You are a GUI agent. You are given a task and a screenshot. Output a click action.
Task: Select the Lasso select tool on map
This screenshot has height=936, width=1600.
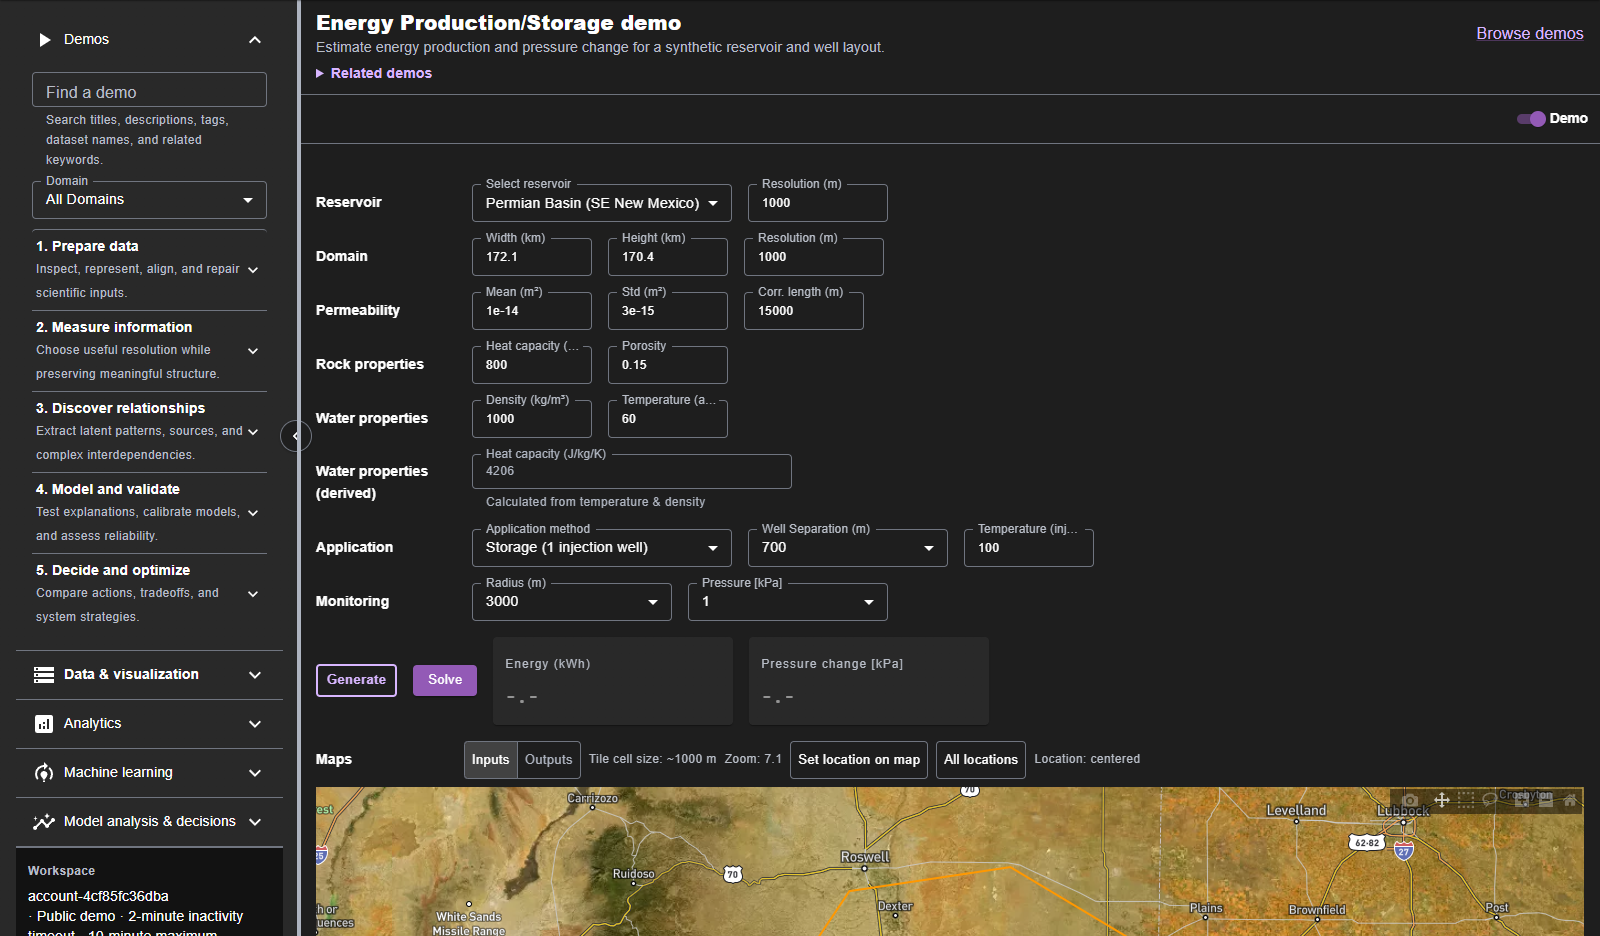(x=1490, y=800)
